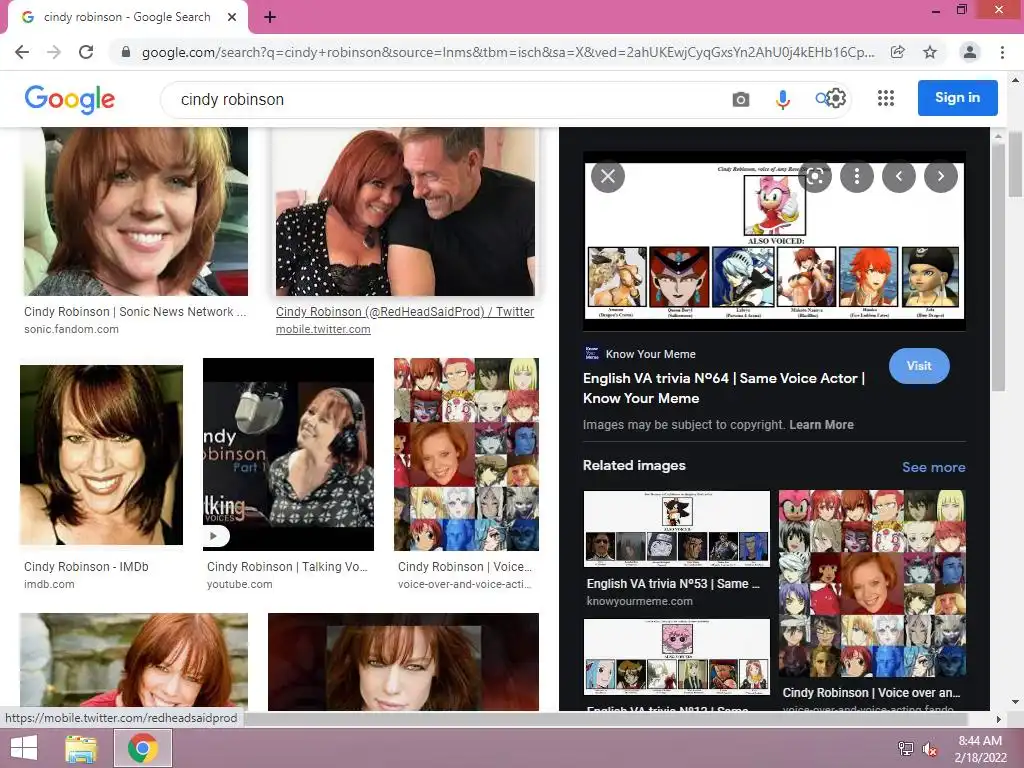Open quick settings gear icon
1024x768 pixels.
tap(836, 99)
